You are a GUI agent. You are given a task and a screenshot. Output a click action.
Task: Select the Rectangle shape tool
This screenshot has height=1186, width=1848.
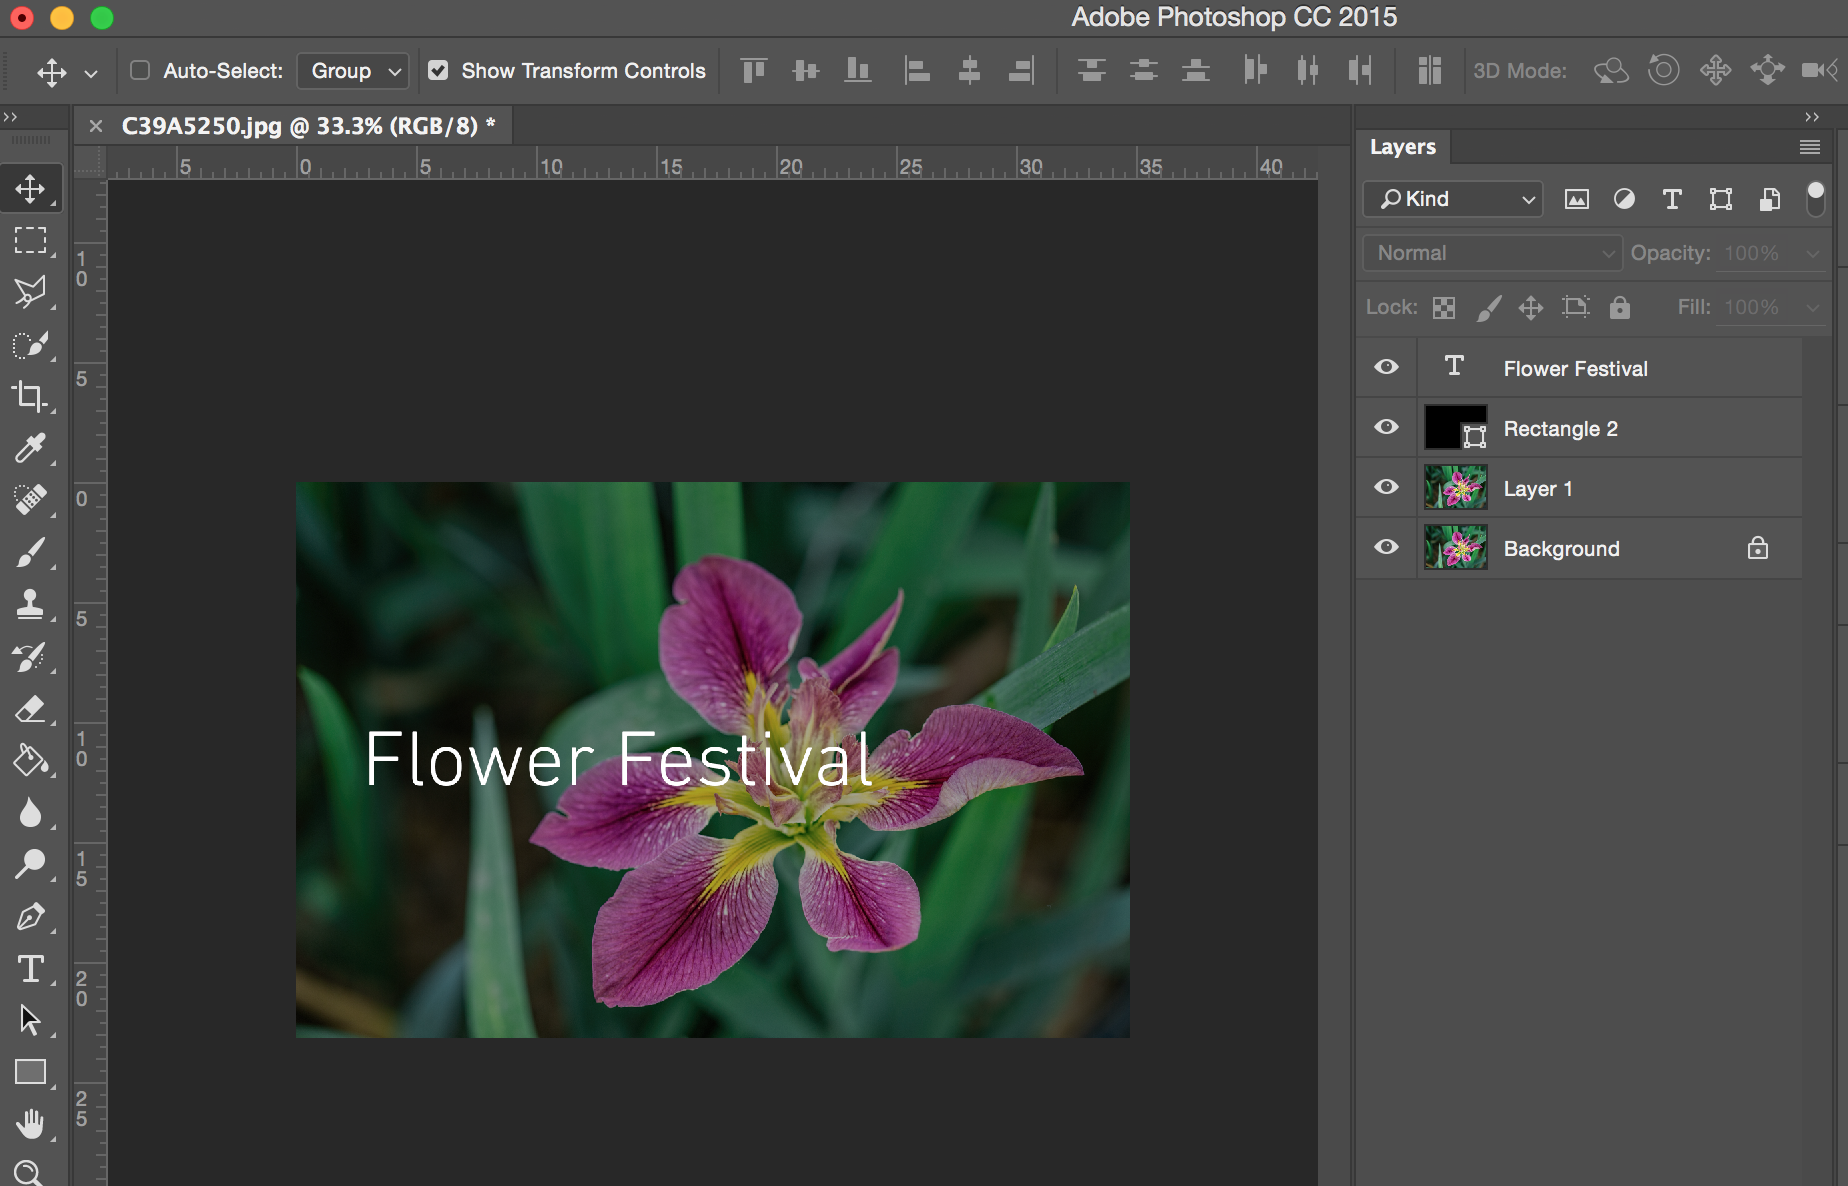coord(30,1072)
